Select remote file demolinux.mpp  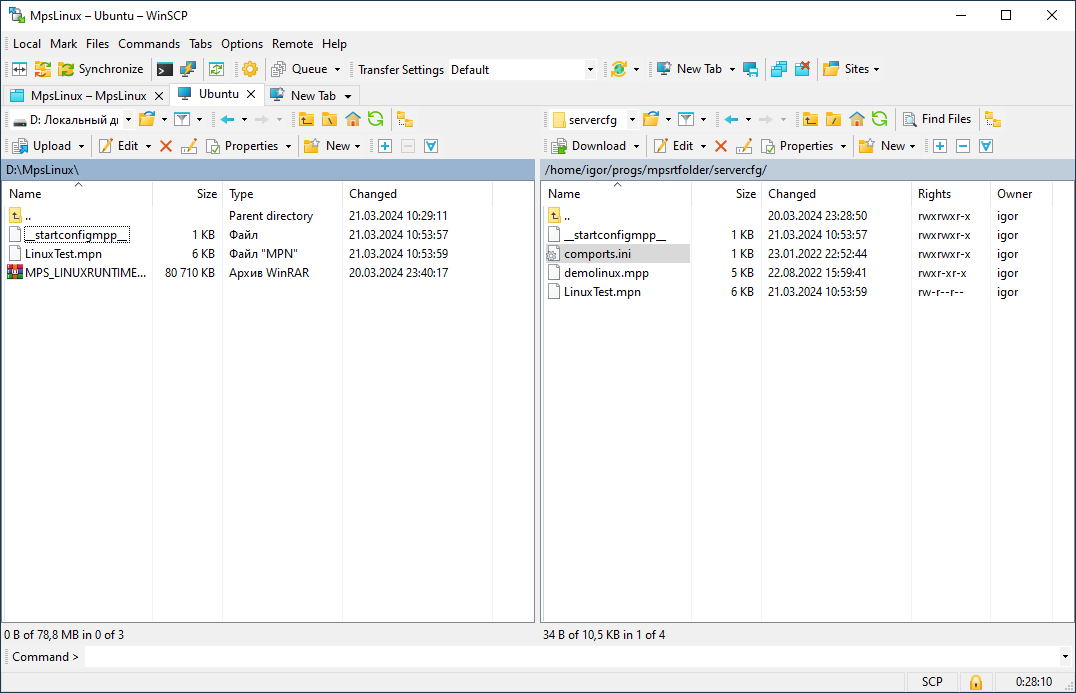[x=606, y=273]
